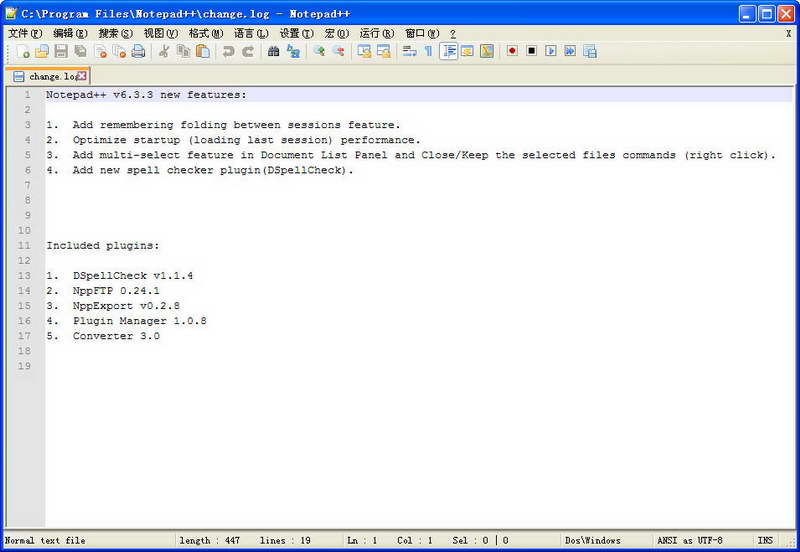This screenshot has height=552, width=800.
Task: Click line number 10 in the margin
Action: [24, 230]
